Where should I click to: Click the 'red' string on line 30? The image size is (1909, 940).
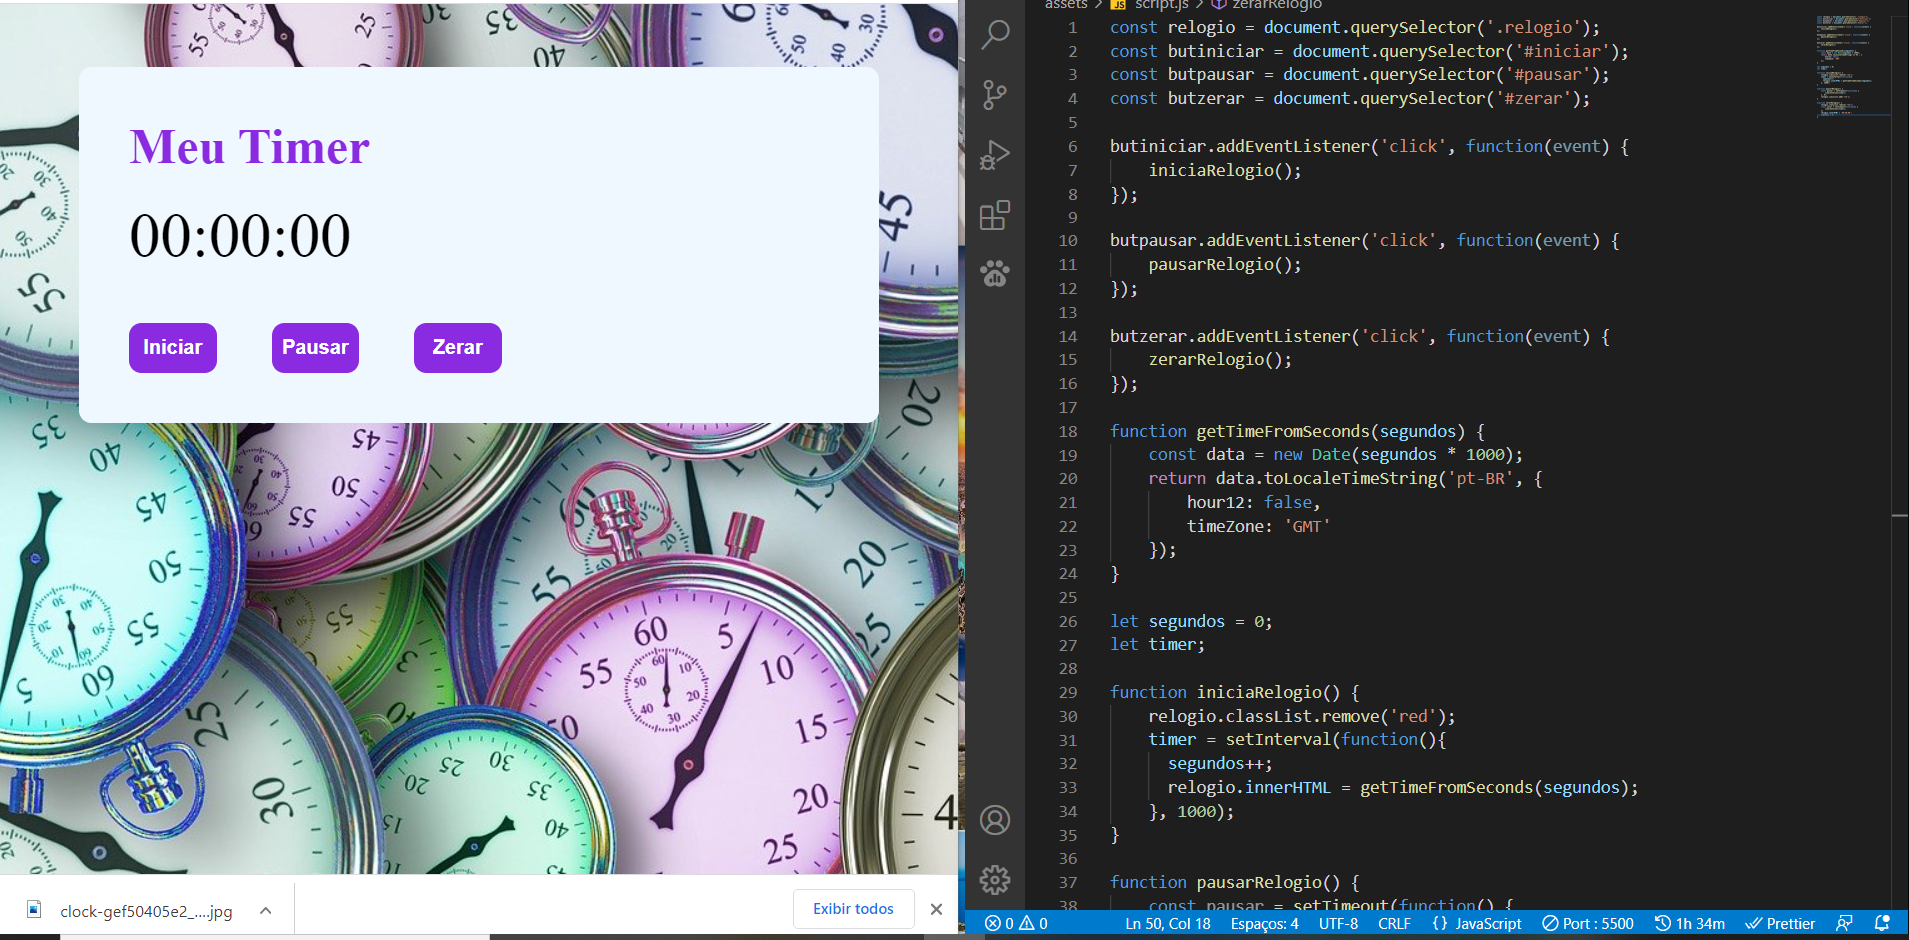(x=1413, y=716)
